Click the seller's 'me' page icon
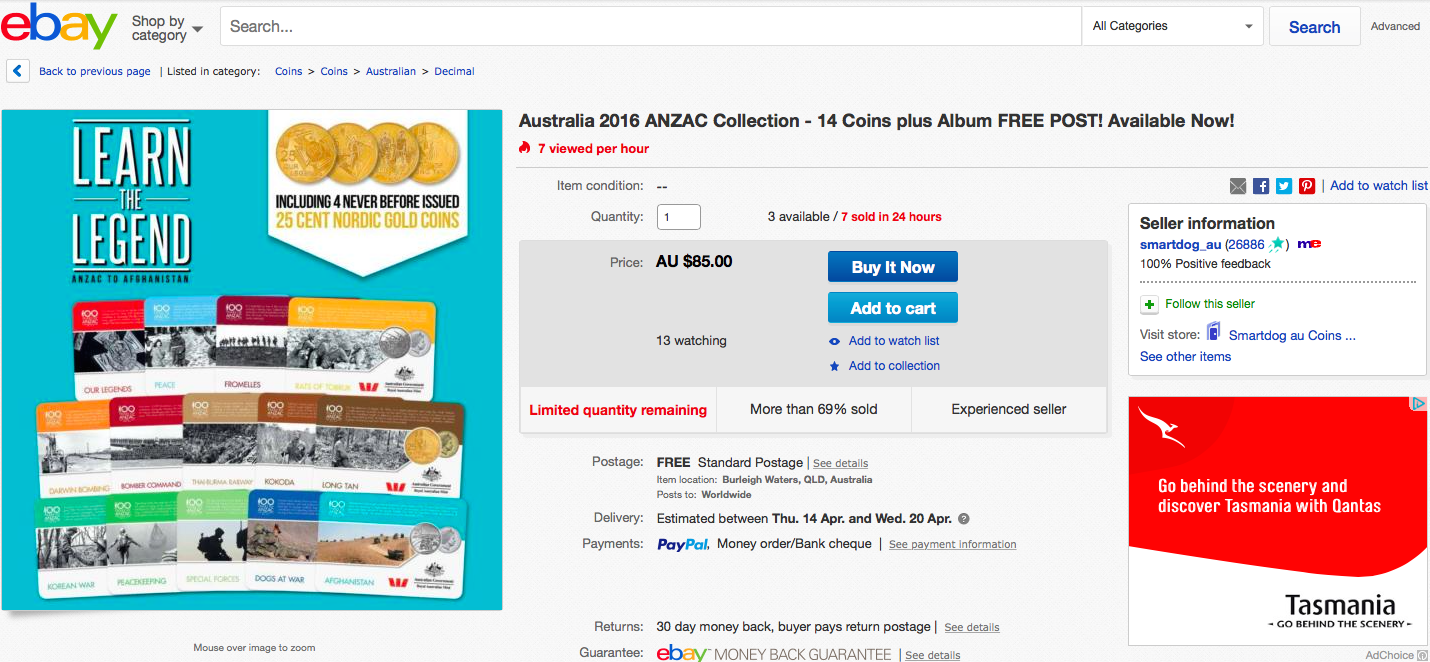The width and height of the screenshot is (1430, 662). (1309, 244)
